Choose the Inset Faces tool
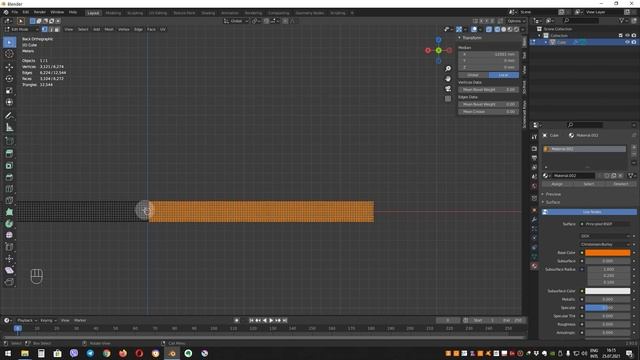 (x=9, y=165)
